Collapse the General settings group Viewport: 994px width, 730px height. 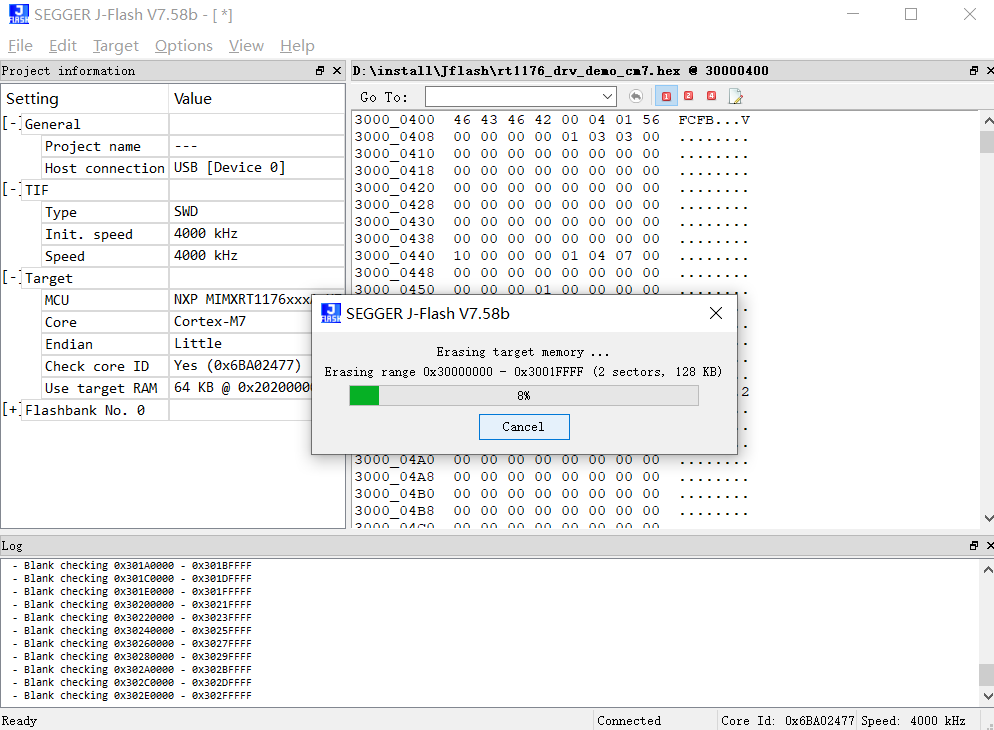(11, 124)
